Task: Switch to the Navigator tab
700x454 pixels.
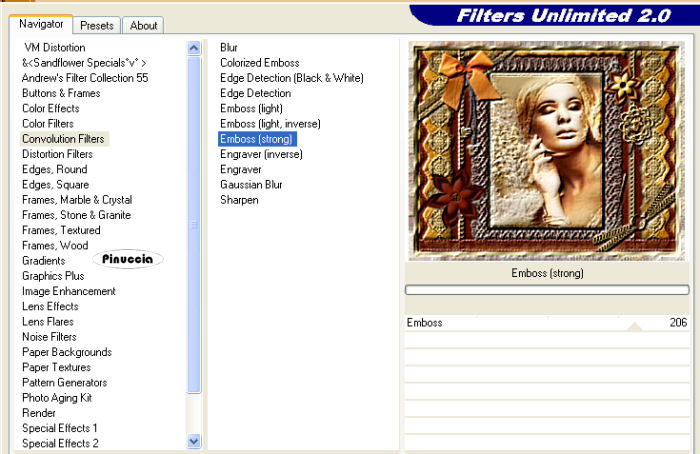Action: coord(41,24)
